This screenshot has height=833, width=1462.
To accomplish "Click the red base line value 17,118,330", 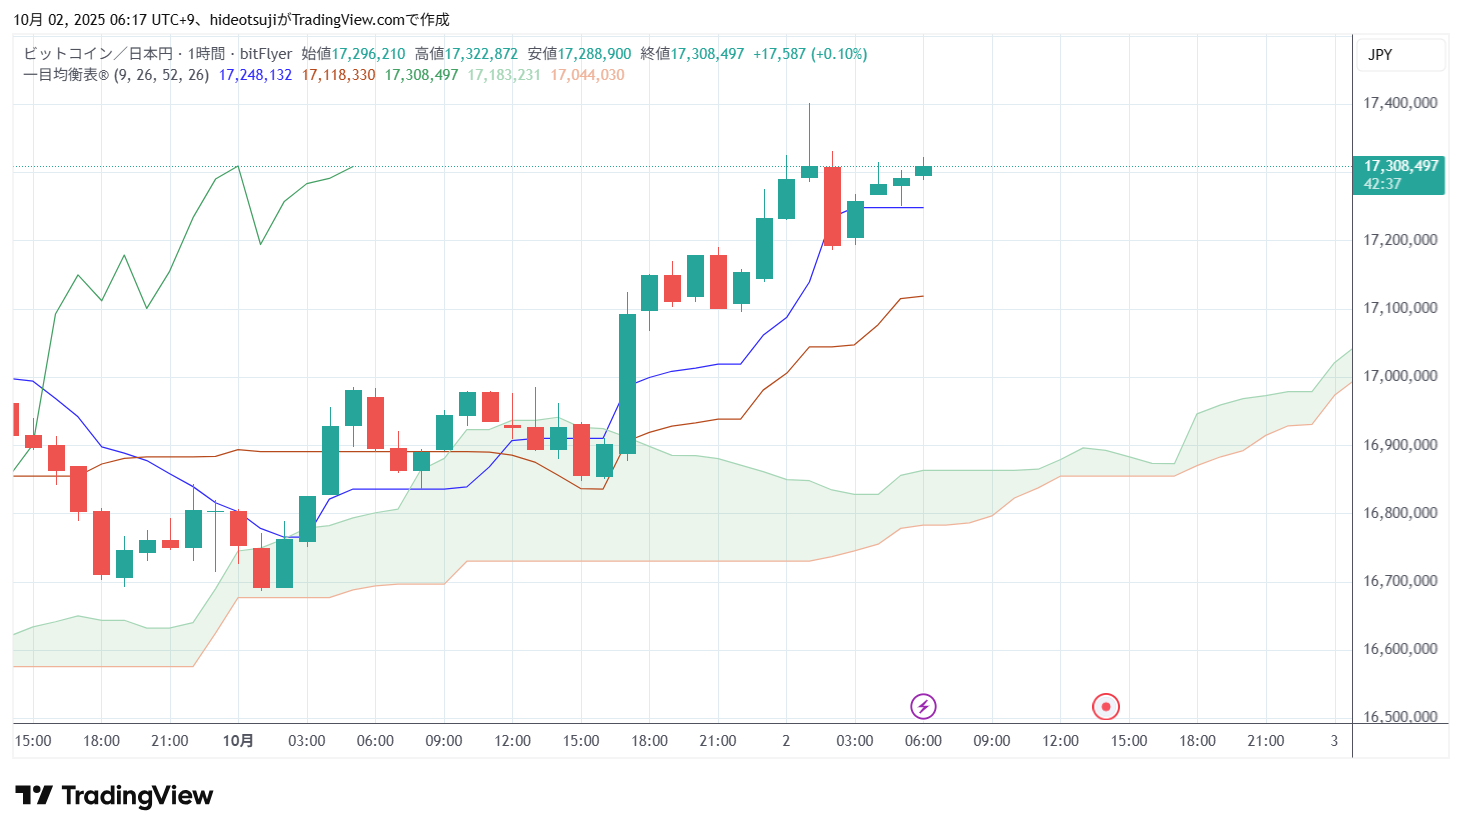I will click(x=339, y=75).
